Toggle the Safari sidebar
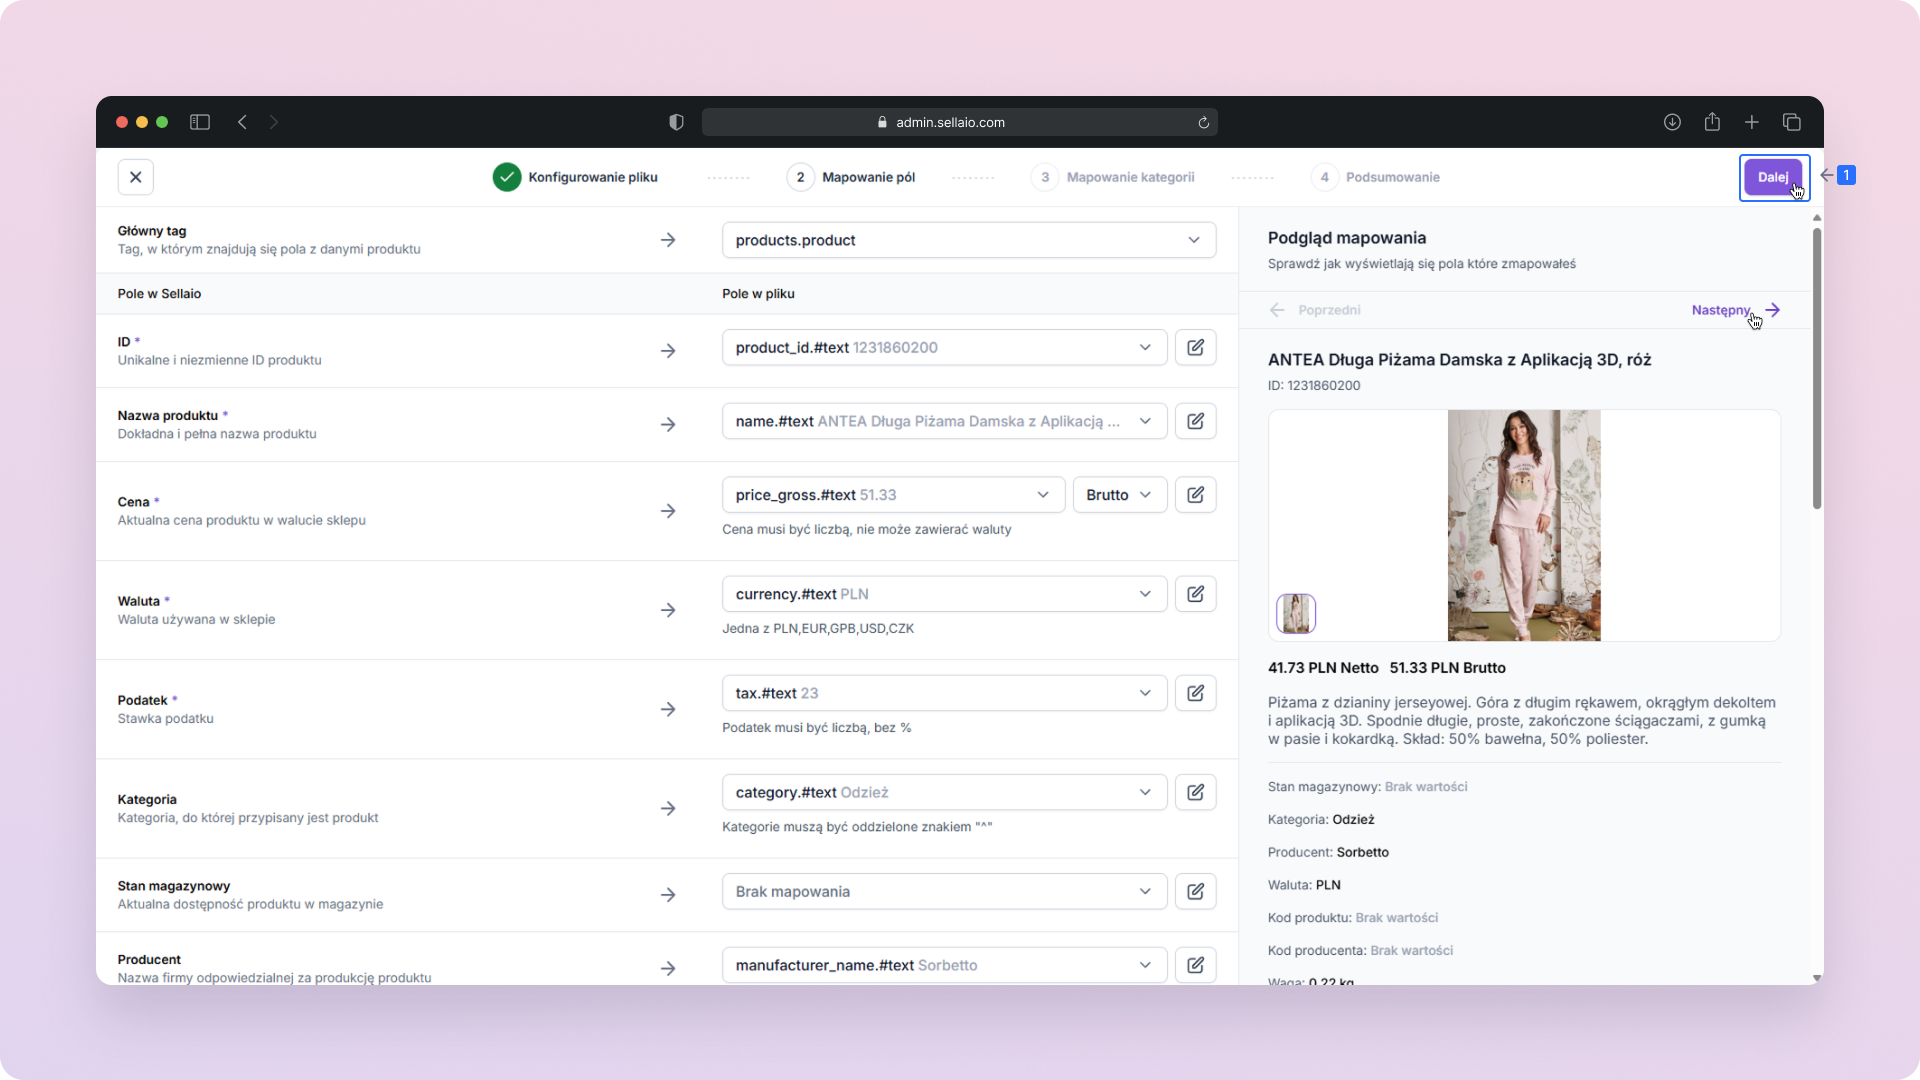Viewport: 1920px width, 1080px height. [x=200, y=122]
